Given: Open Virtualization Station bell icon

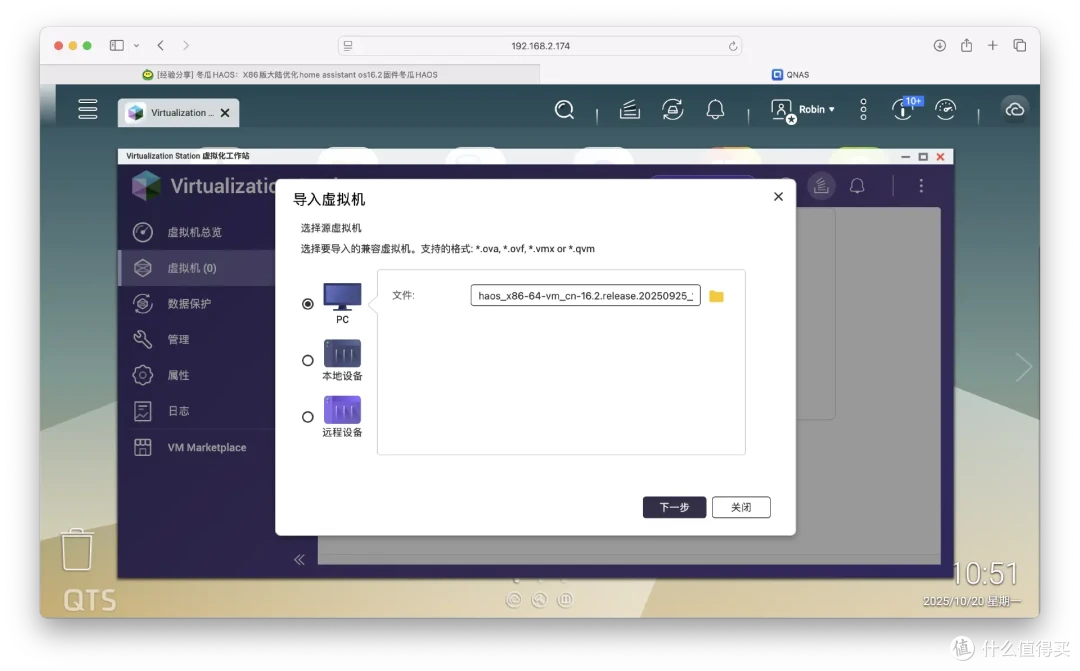Looking at the screenshot, I should click(857, 185).
